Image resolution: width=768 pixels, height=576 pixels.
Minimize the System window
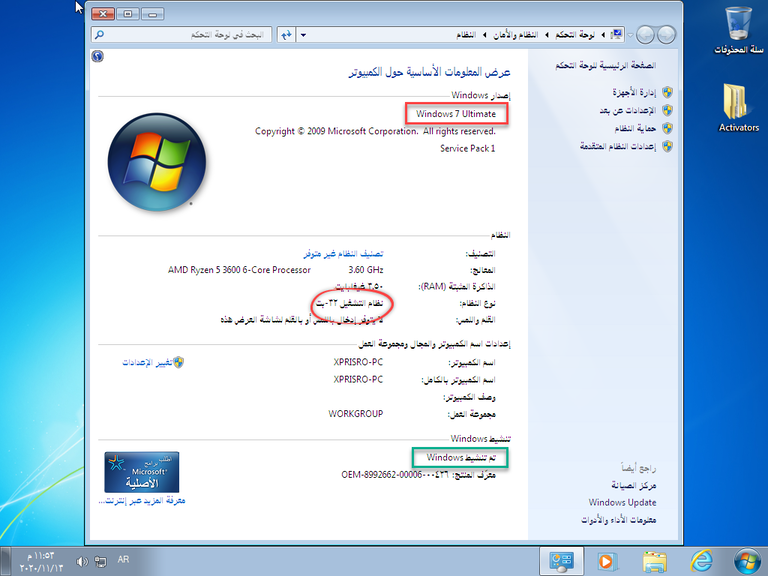tap(153, 14)
